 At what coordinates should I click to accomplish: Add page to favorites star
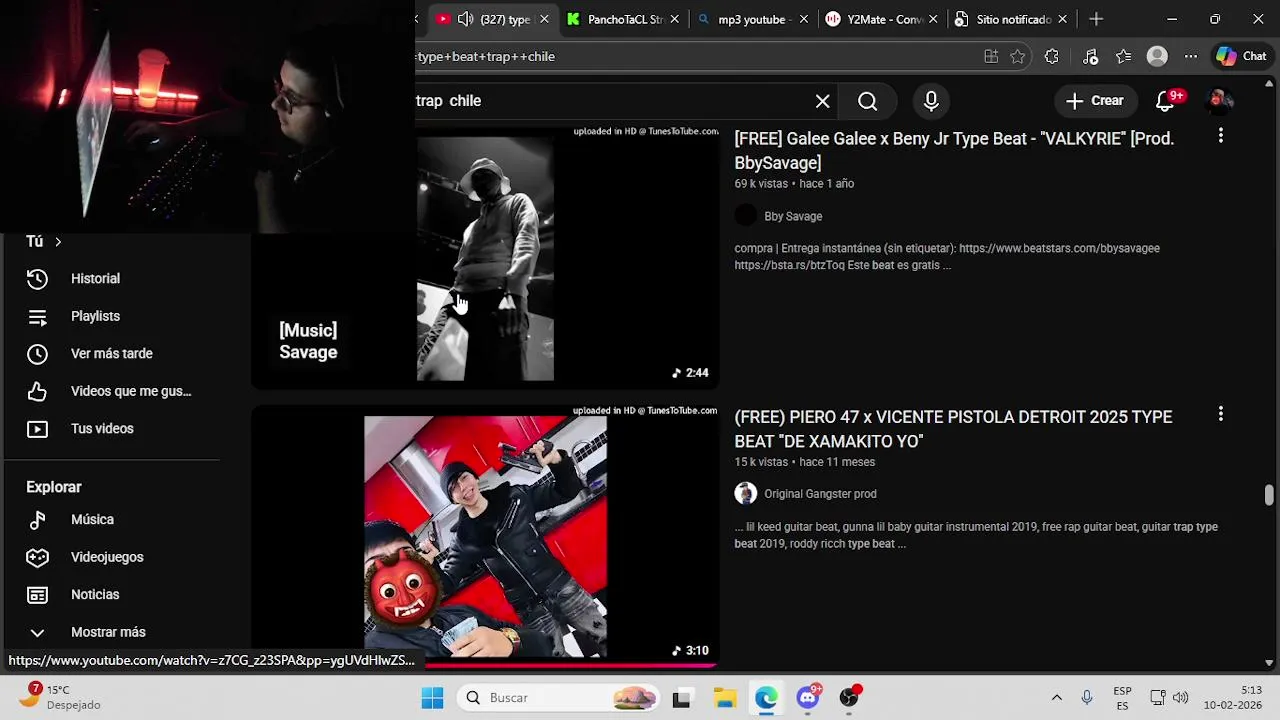coord(1018,57)
